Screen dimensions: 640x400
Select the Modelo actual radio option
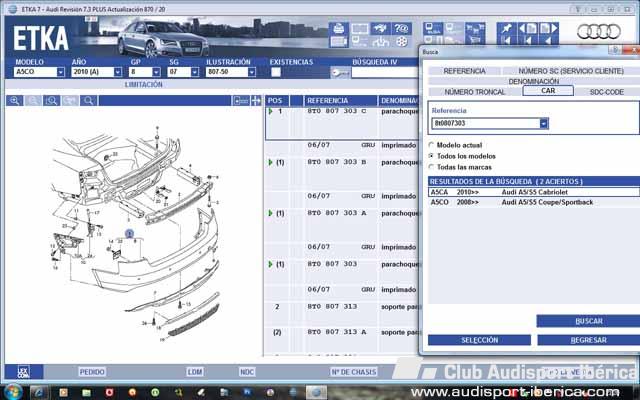point(431,145)
